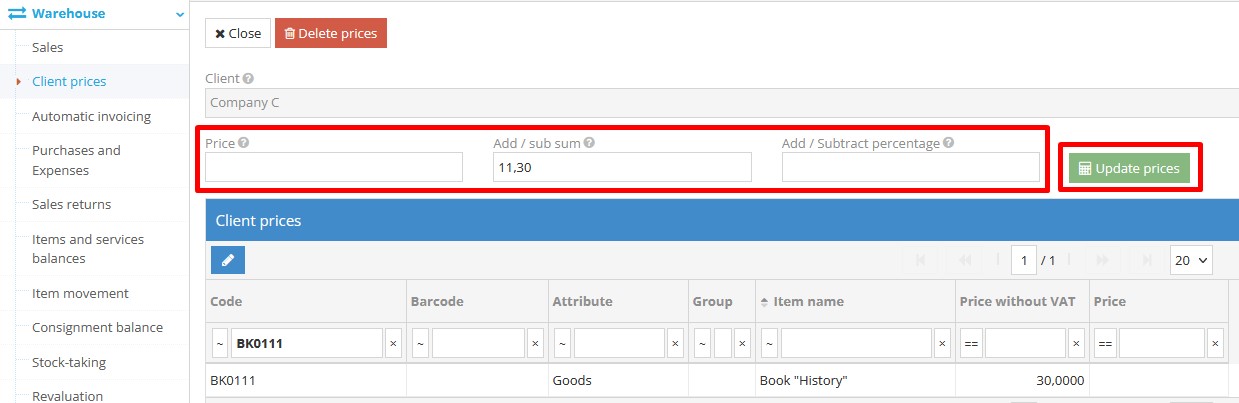Image resolution: width=1239 pixels, height=403 pixels.
Task: Go to Automatic invoicing in sidebar
Action: [91, 116]
